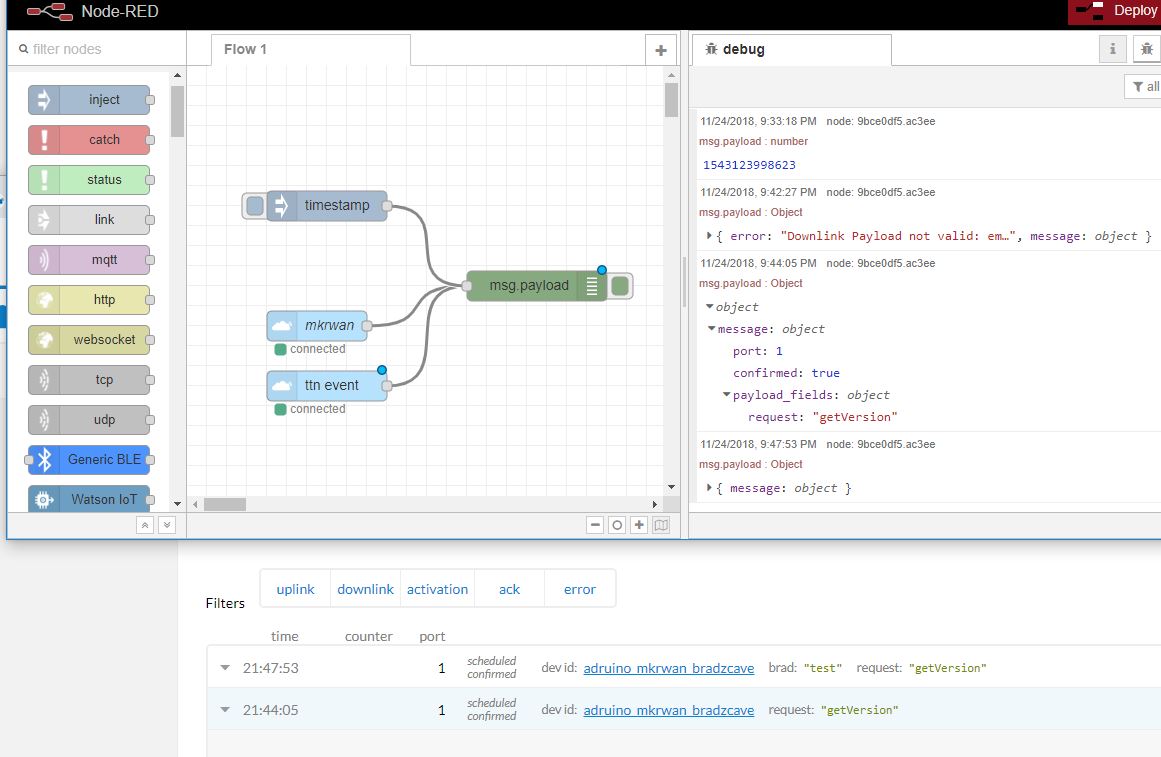Click the canvas vertical scrollbar thumb
1161x757 pixels.
click(672, 100)
